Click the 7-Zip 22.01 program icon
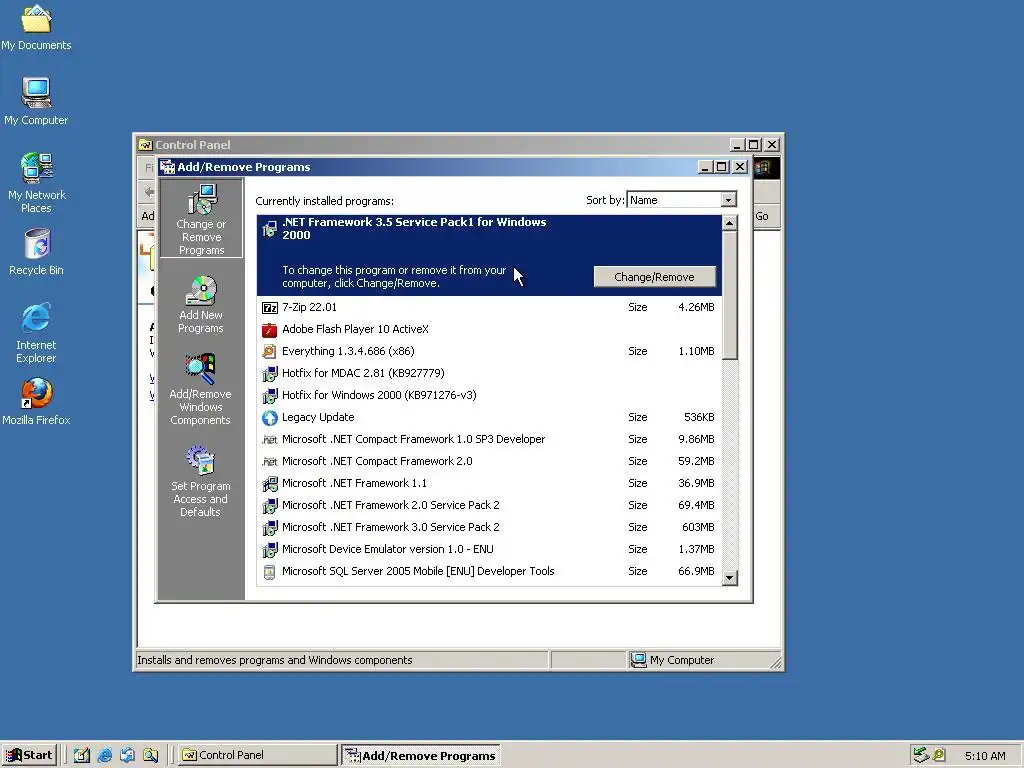Screen dimensions: 1024x768 [270, 308]
